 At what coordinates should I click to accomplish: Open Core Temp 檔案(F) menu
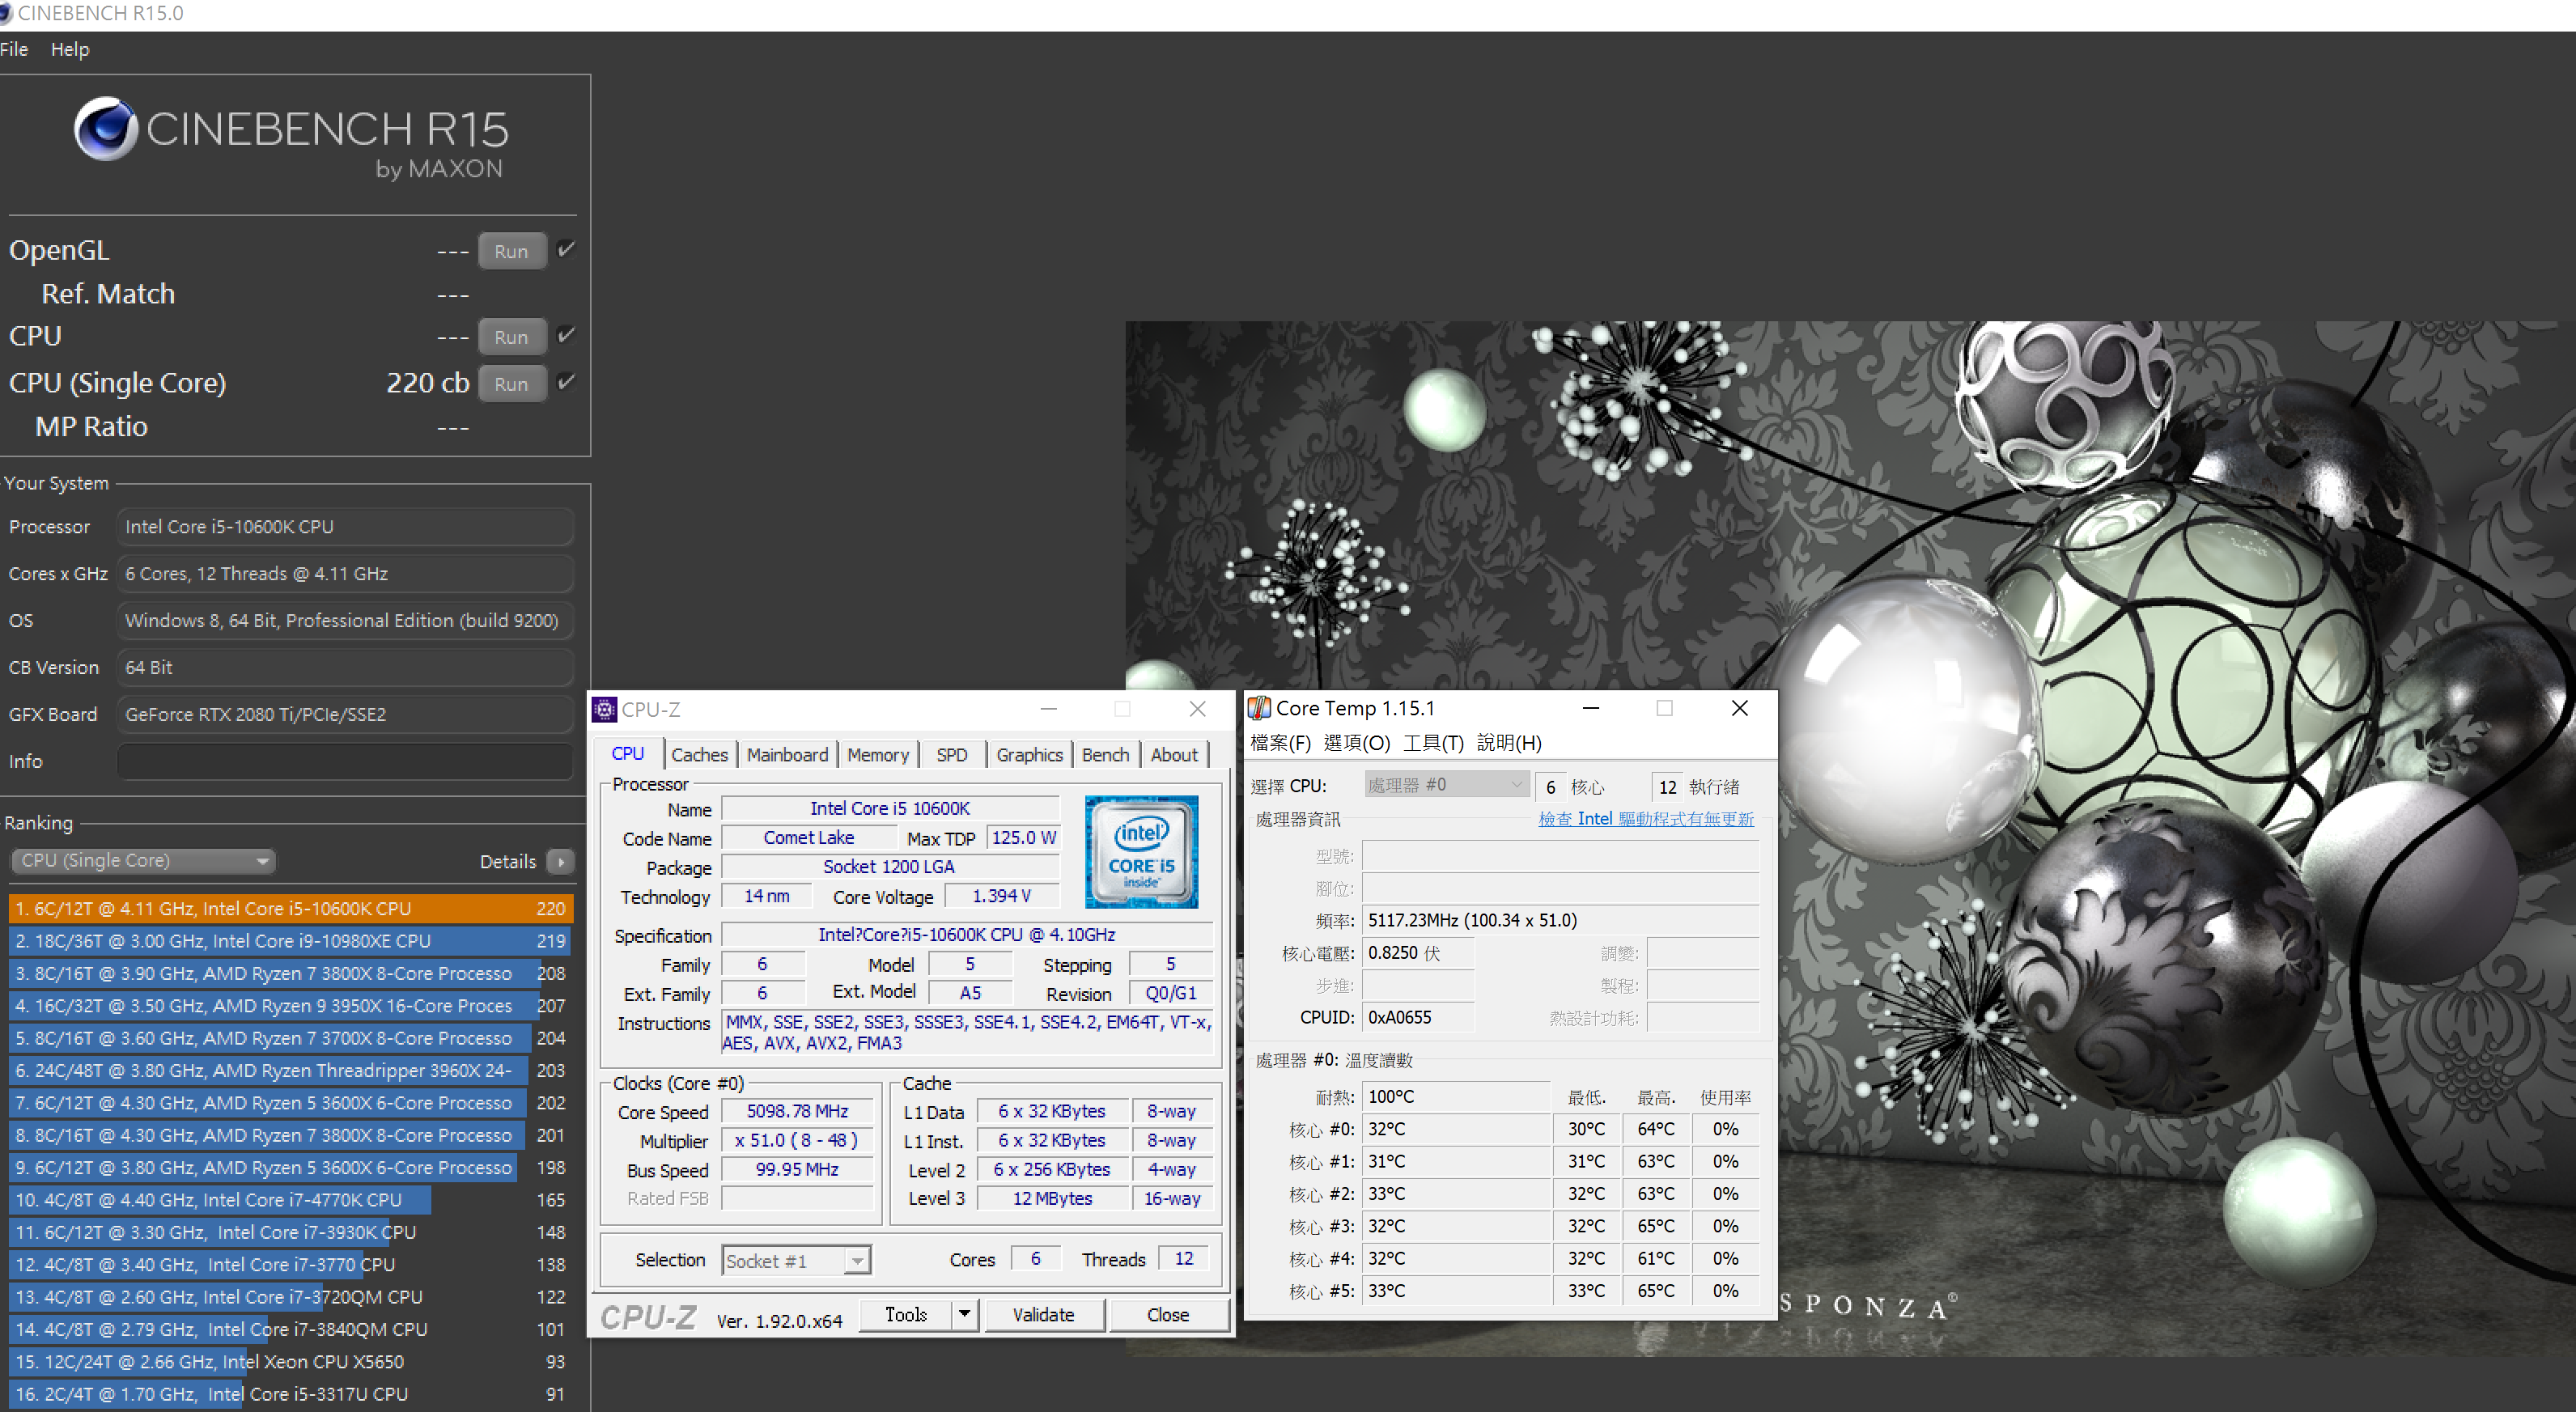[1280, 743]
